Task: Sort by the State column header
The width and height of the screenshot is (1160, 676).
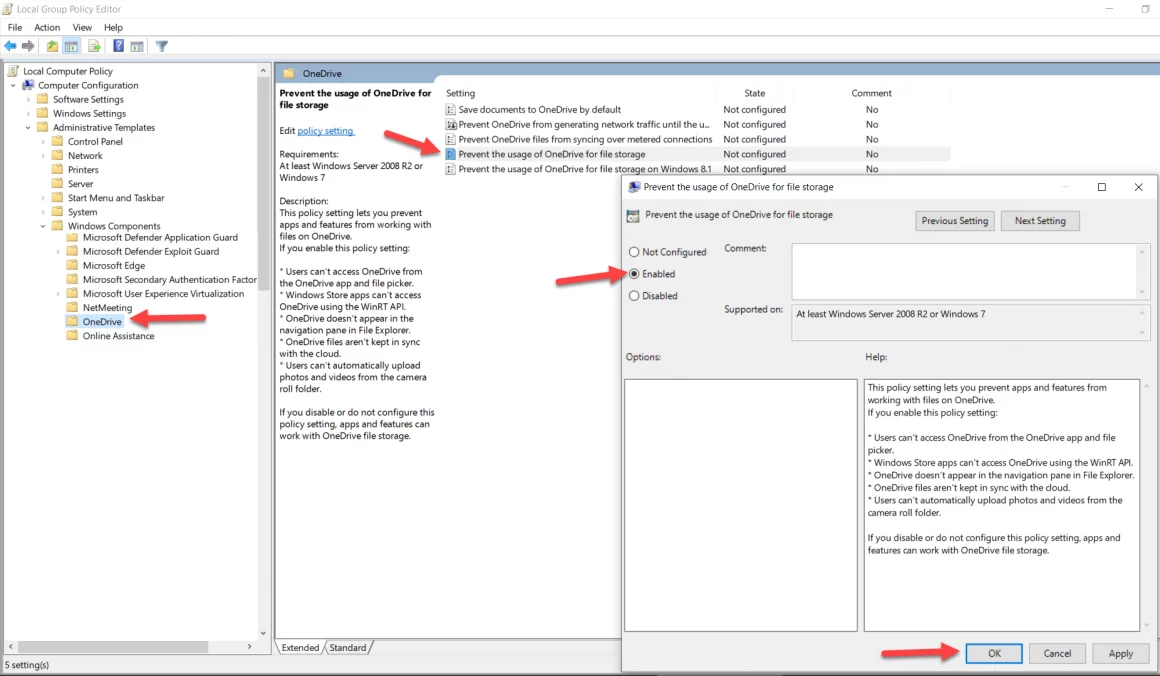Action: coord(755,93)
